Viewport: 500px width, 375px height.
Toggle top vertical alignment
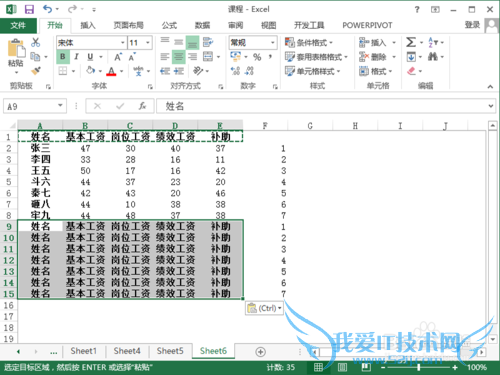[165, 42]
